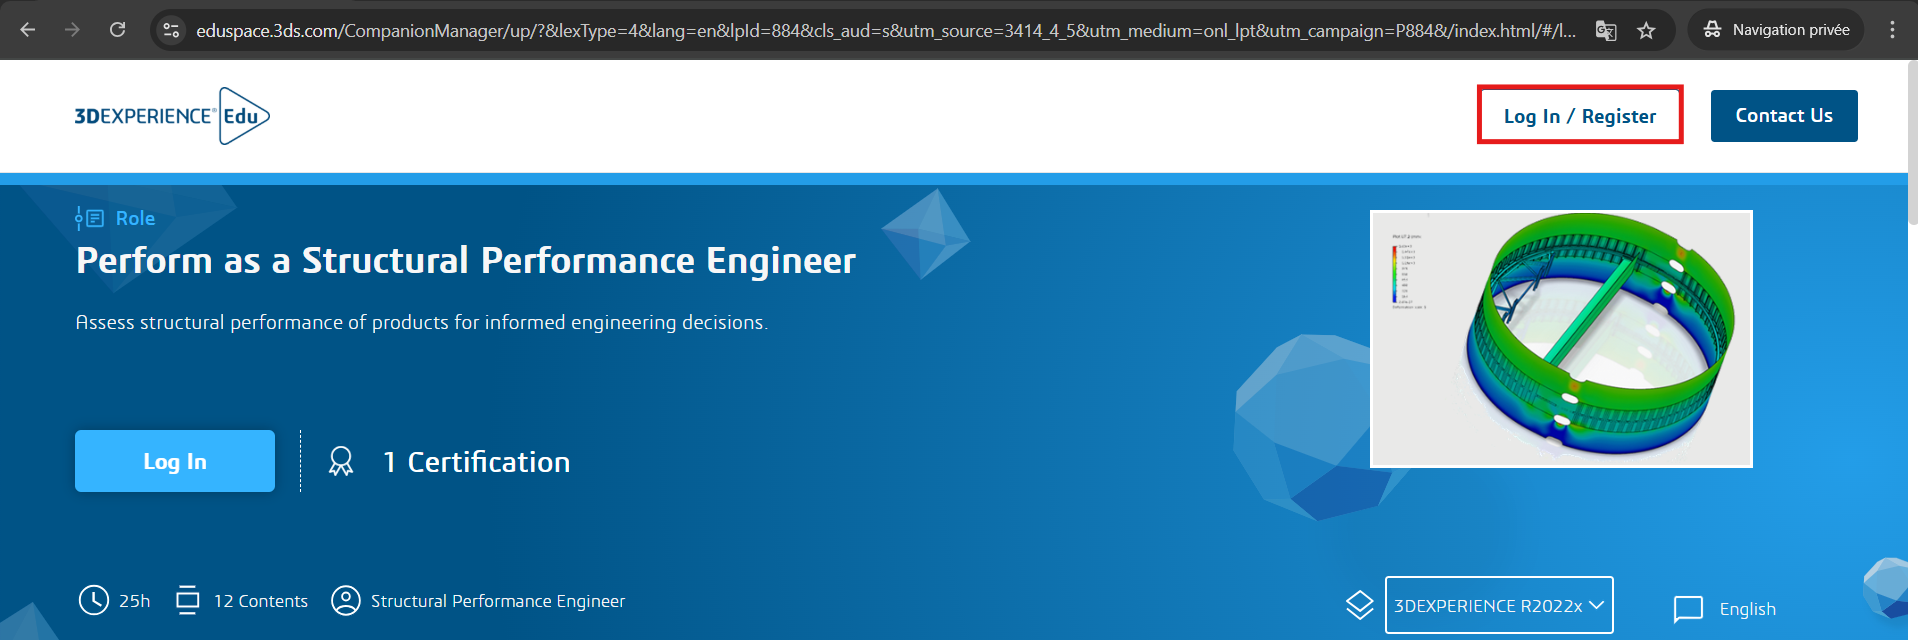Open the Log In / Register link
The width and height of the screenshot is (1918, 640).
(1580, 116)
